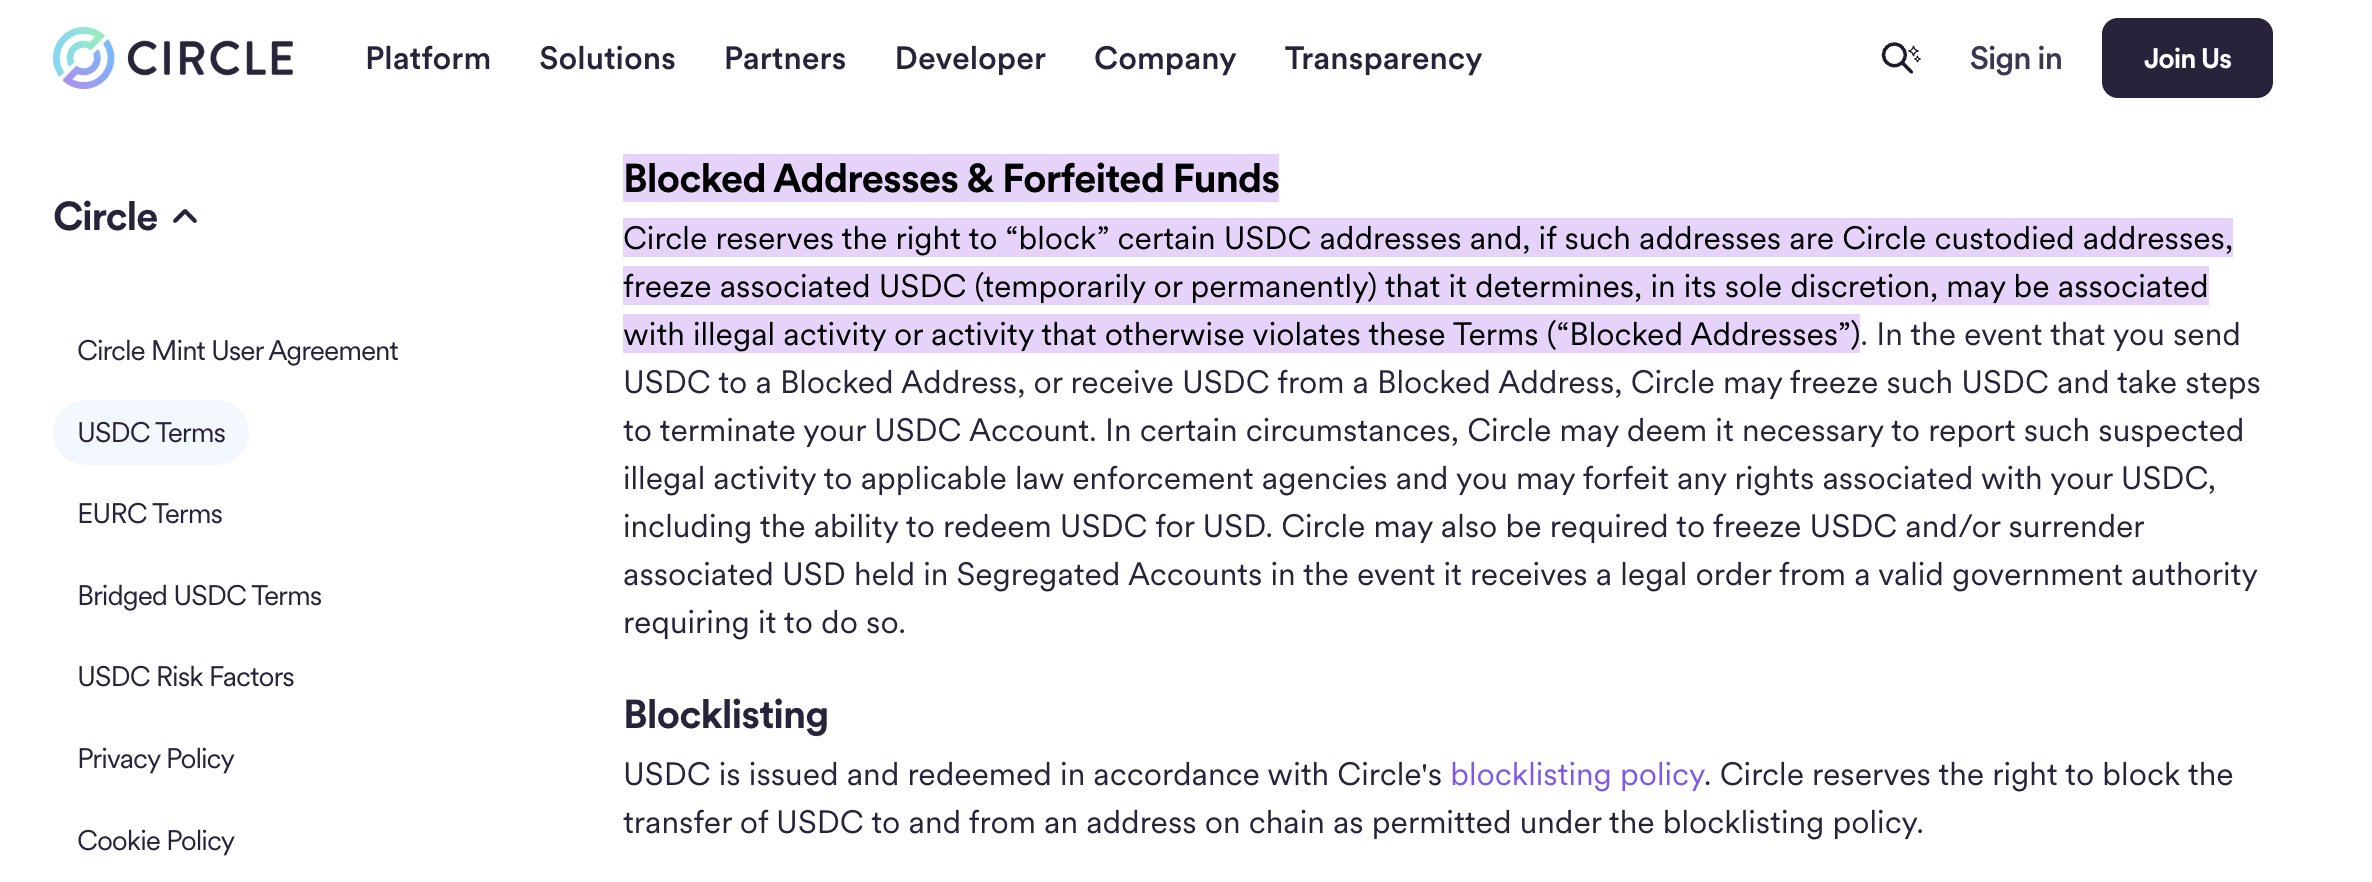Open the Platform navigation menu
Screen dimensions: 2372x882
pos(428,58)
